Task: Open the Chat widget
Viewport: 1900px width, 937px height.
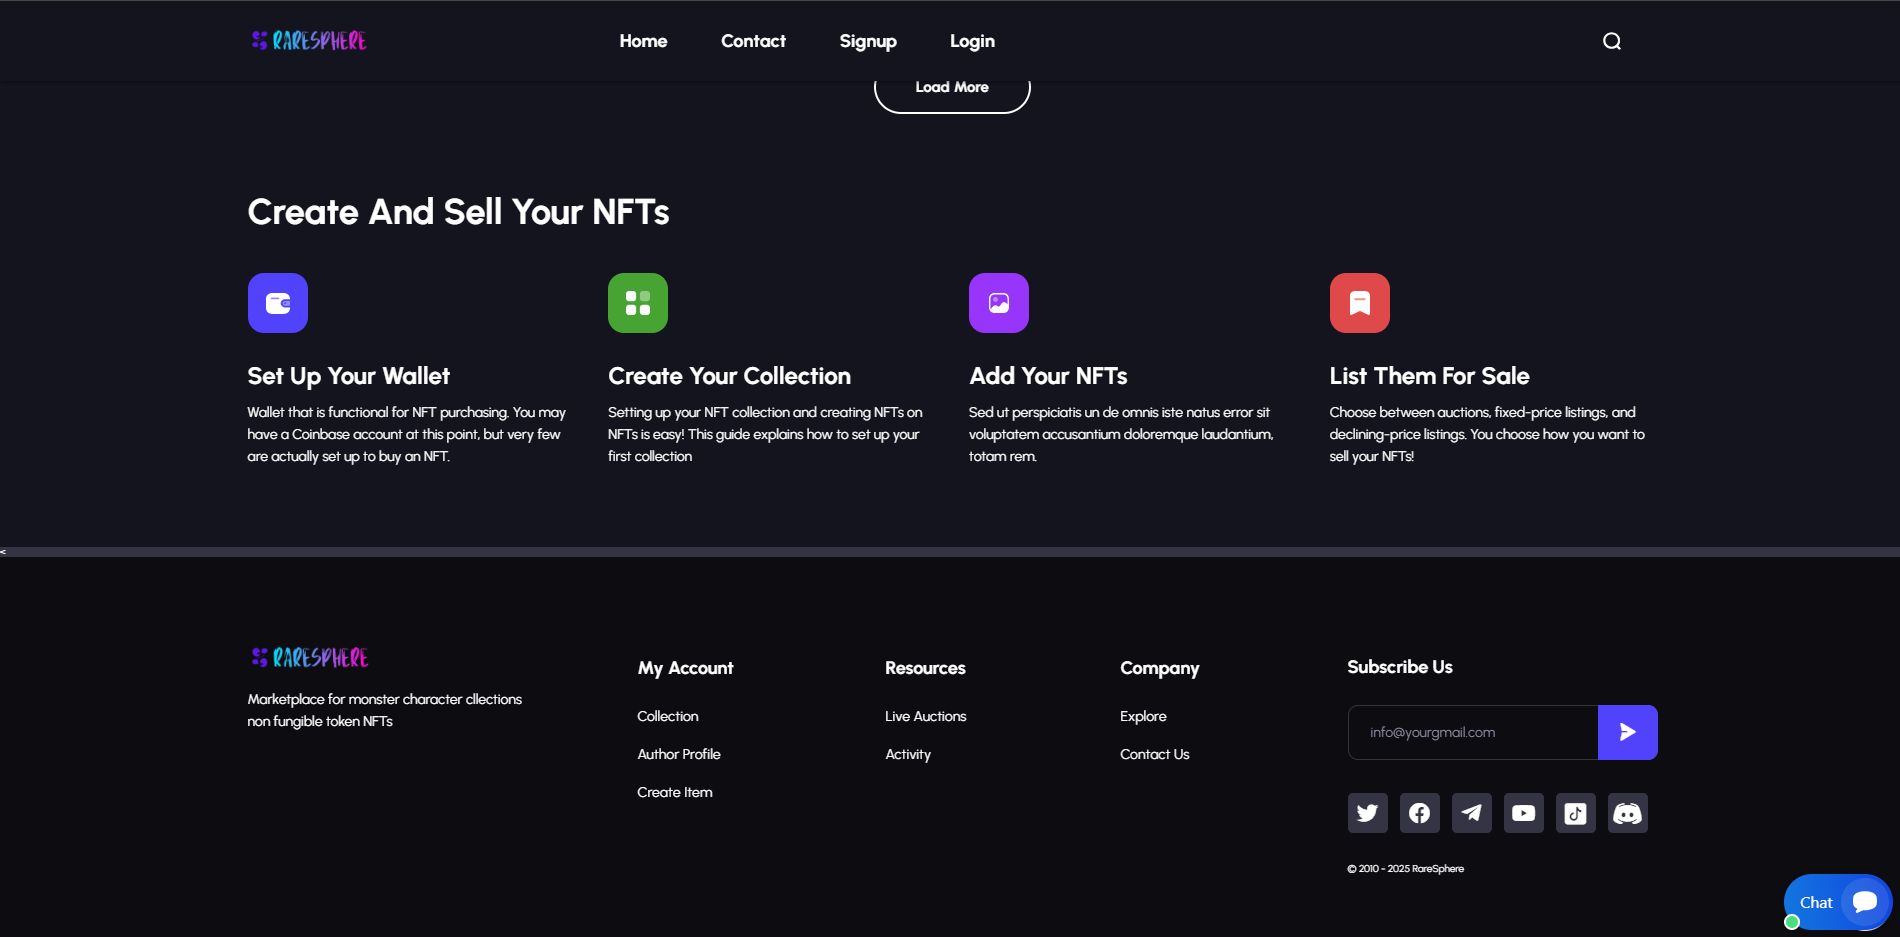Action: point(1836,902)
